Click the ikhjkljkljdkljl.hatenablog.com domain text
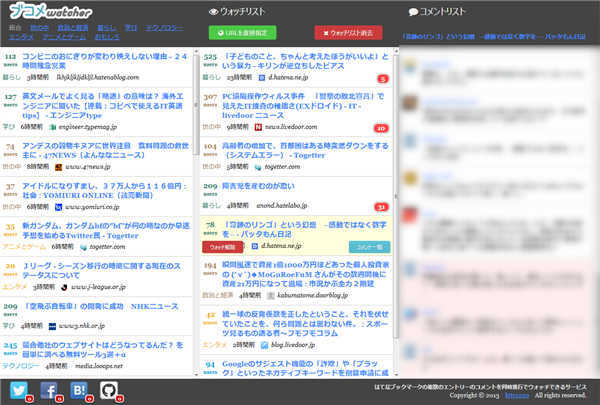Image resolution: width=600 pixels, height=405 pixels. [x=98, y=77]
